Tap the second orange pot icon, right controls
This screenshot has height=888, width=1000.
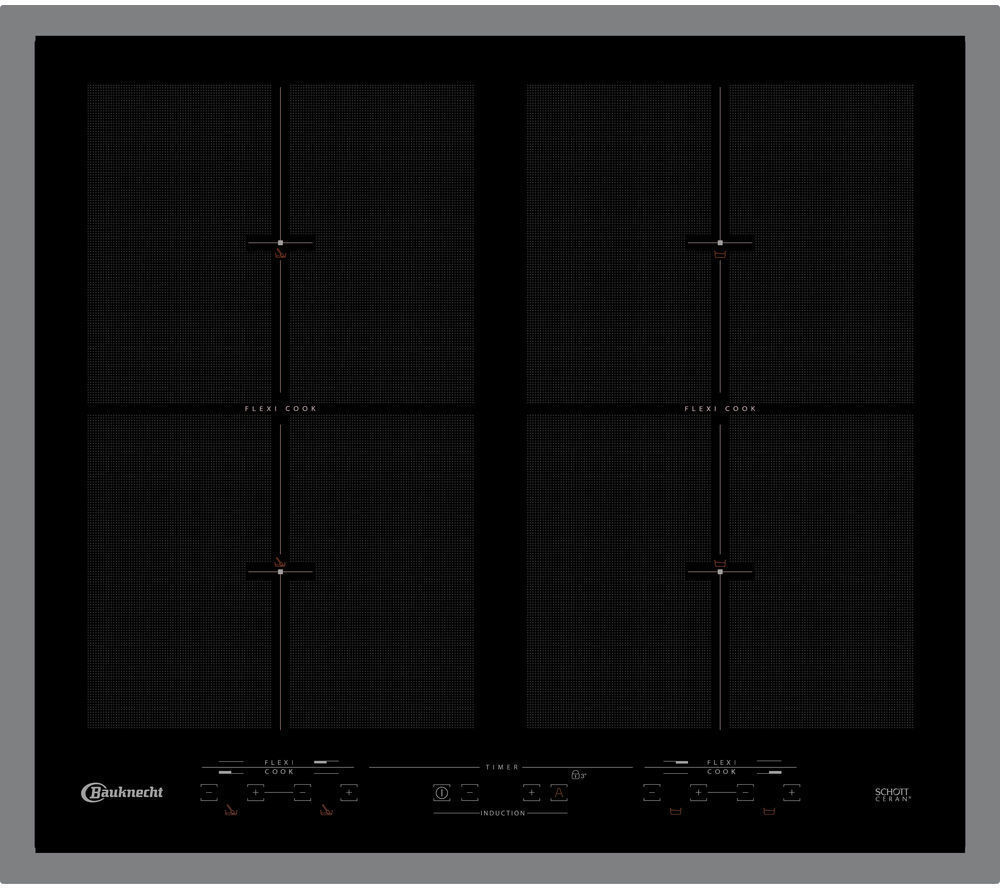click(769, 811)
